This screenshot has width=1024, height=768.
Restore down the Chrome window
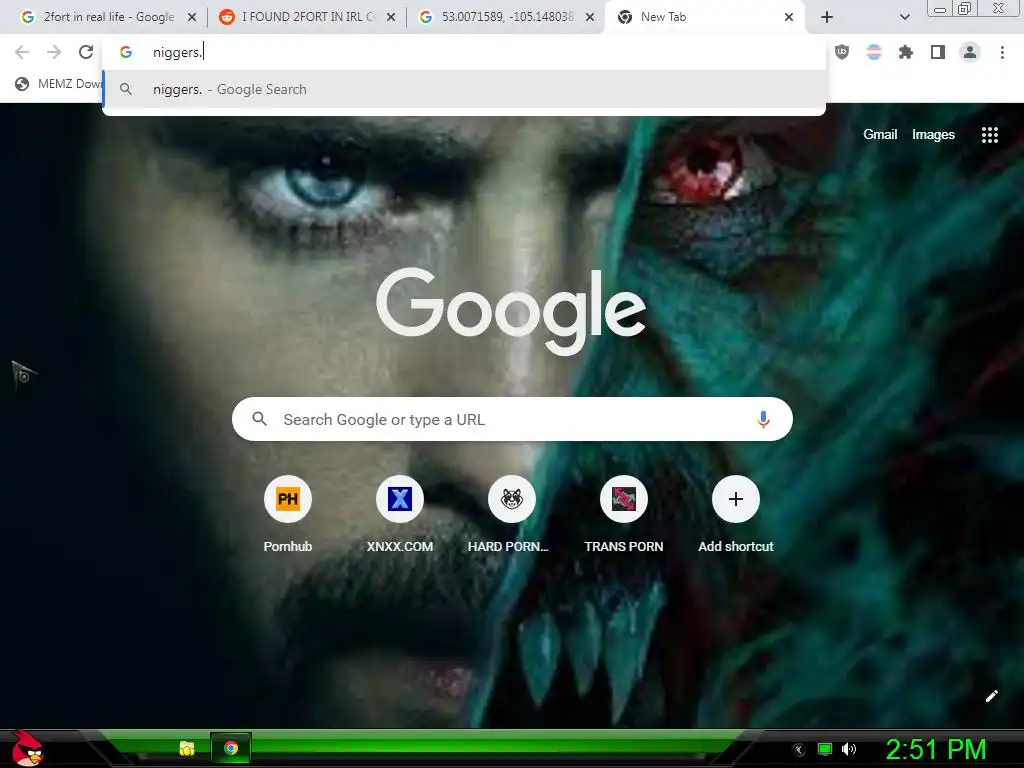point(965,8)
